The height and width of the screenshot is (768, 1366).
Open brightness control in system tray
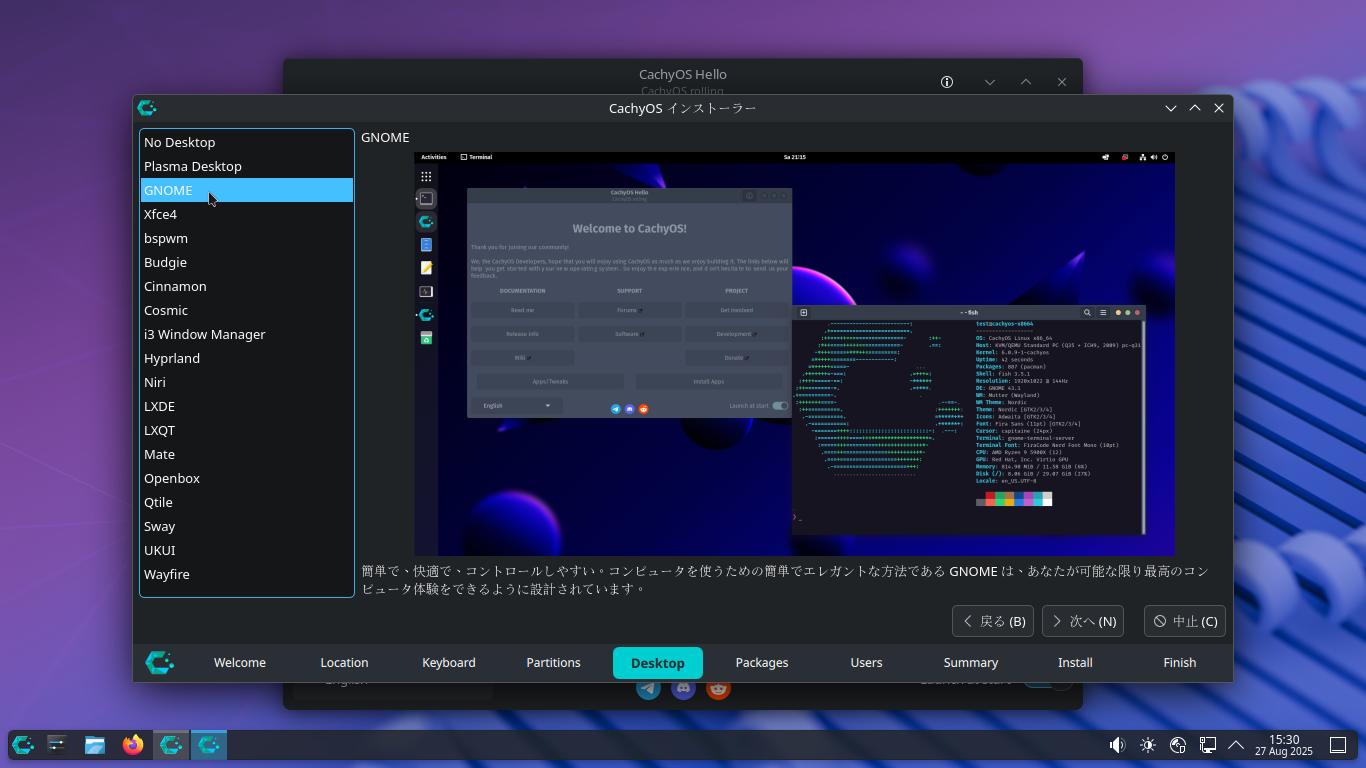pos(1147,745)
